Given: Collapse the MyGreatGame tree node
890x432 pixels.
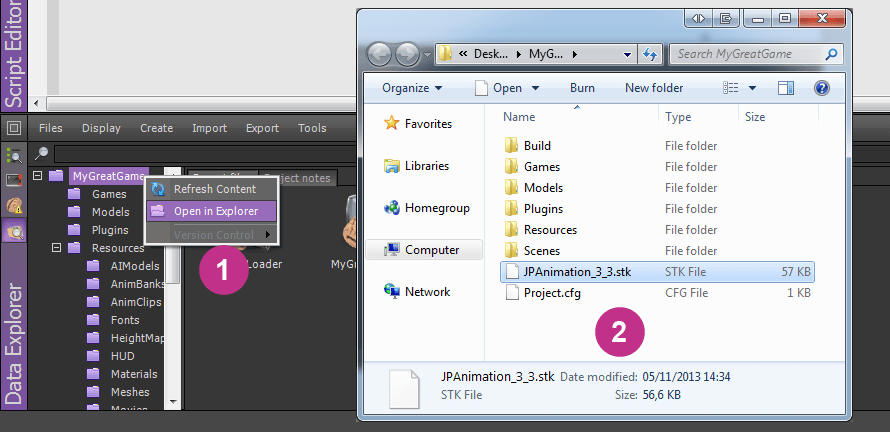Looking at the screenshot, I should pyautogui.click(x=38, y=176).
